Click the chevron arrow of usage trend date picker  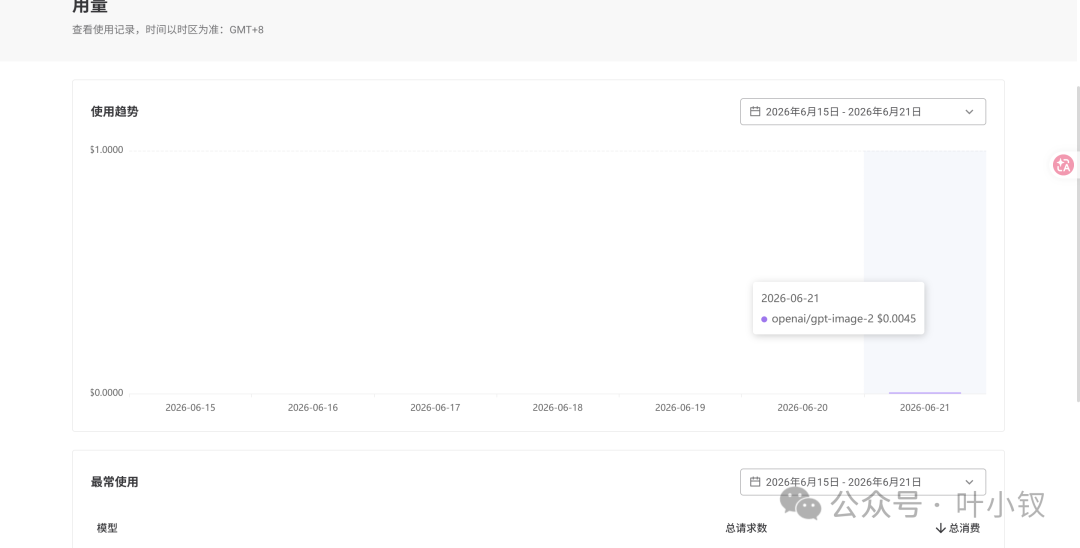tap(969, 112)
